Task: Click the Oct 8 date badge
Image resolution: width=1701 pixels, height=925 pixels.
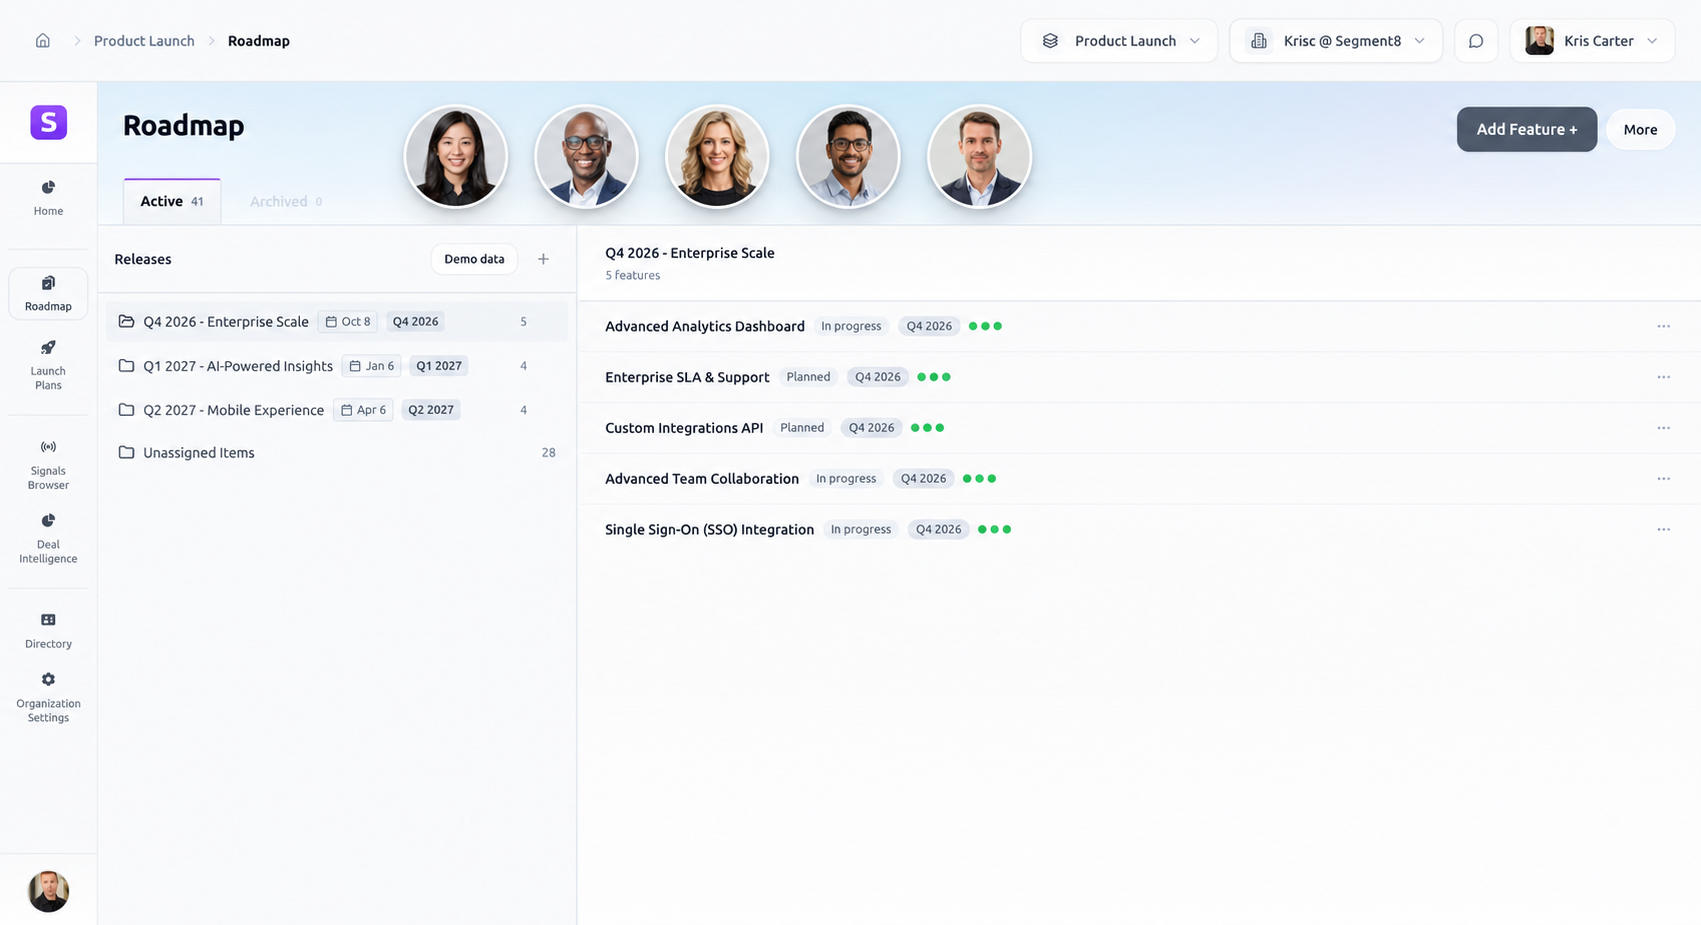Action: pos(348,322)
